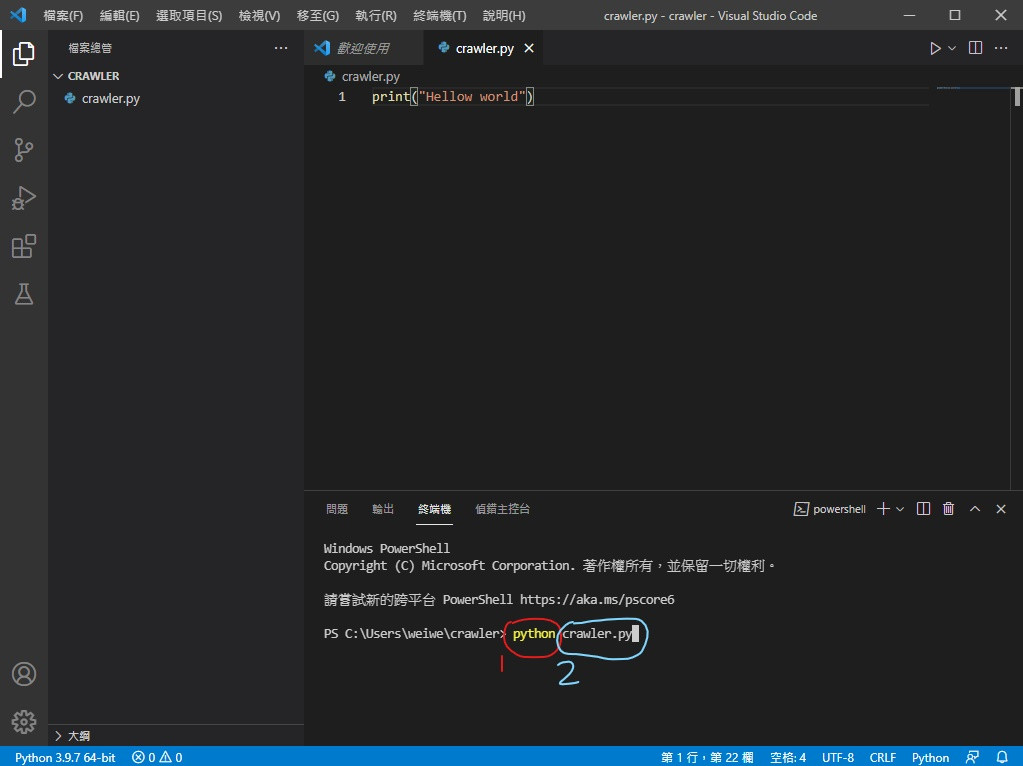1023x766 pixels.
Task: Select the 終端機 panel tab
Action: tap(435, 509)
